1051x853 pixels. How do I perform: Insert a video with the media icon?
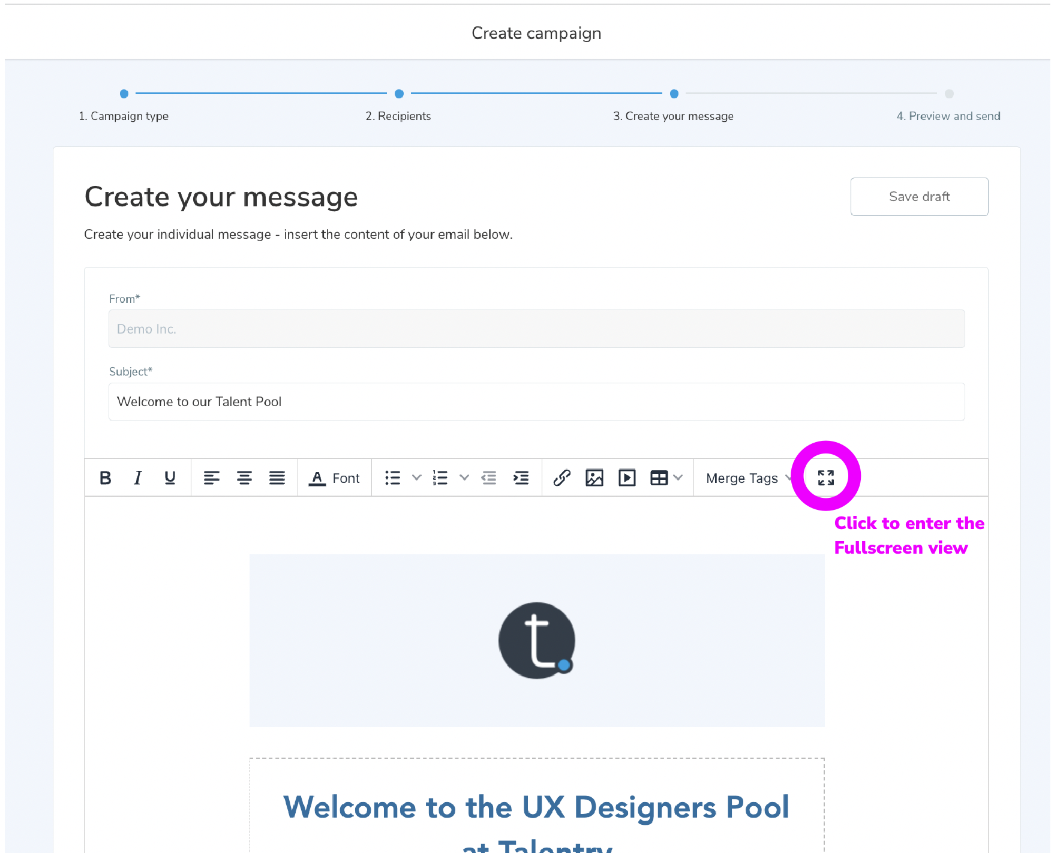[x=627, y=478]
